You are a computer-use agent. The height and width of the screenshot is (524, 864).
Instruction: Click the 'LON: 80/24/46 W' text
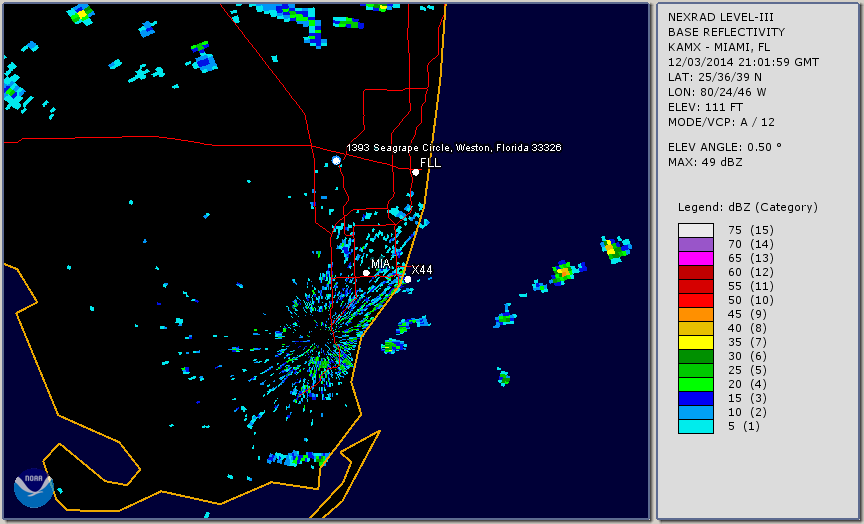click(717, 92)
